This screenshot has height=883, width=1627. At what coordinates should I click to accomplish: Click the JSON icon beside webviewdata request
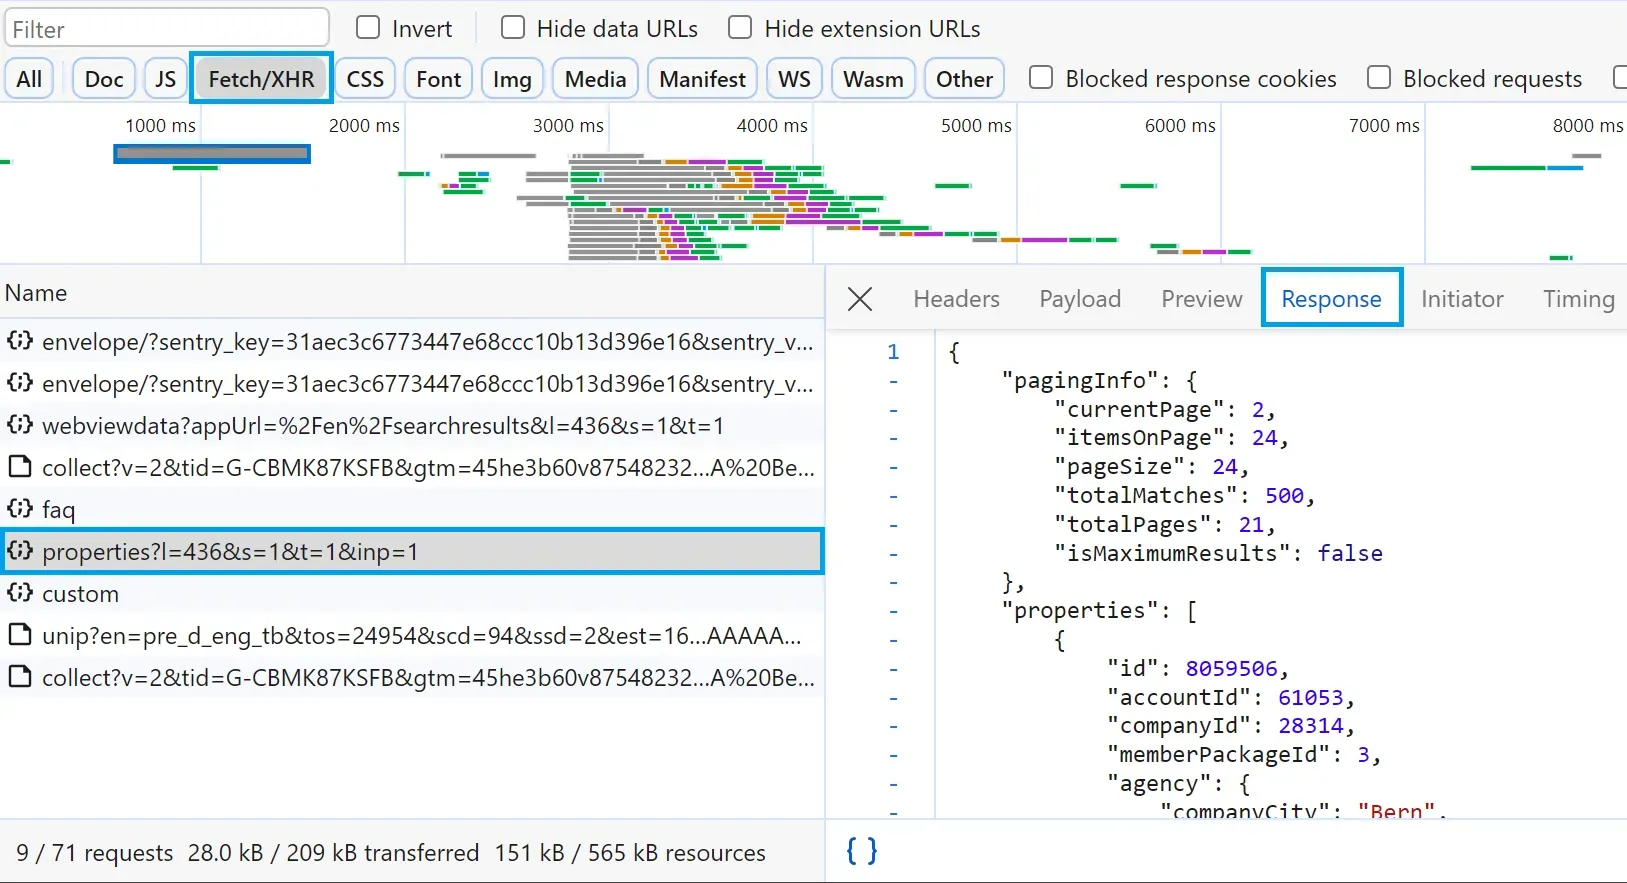tap(20, 425)
